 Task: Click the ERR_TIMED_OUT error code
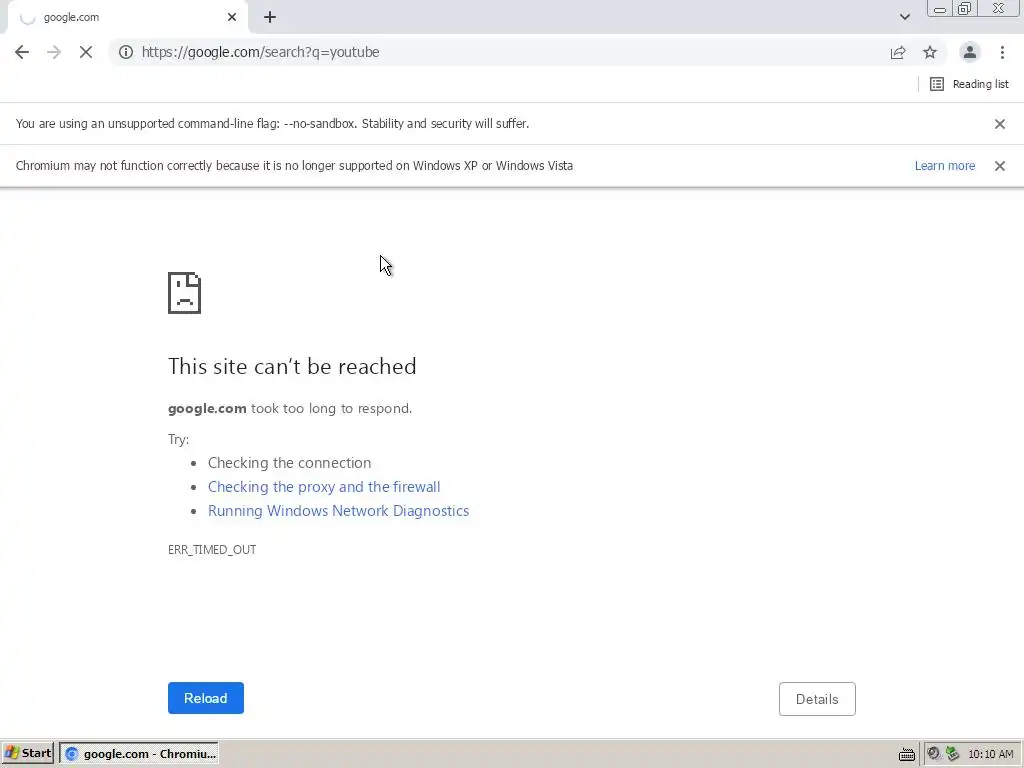click(212, 550)
